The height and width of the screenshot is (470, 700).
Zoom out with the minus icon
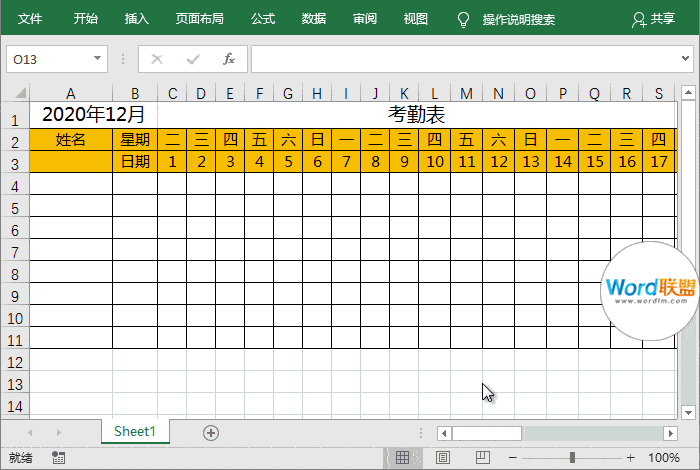pyautogui.click(x=512, y=458)
